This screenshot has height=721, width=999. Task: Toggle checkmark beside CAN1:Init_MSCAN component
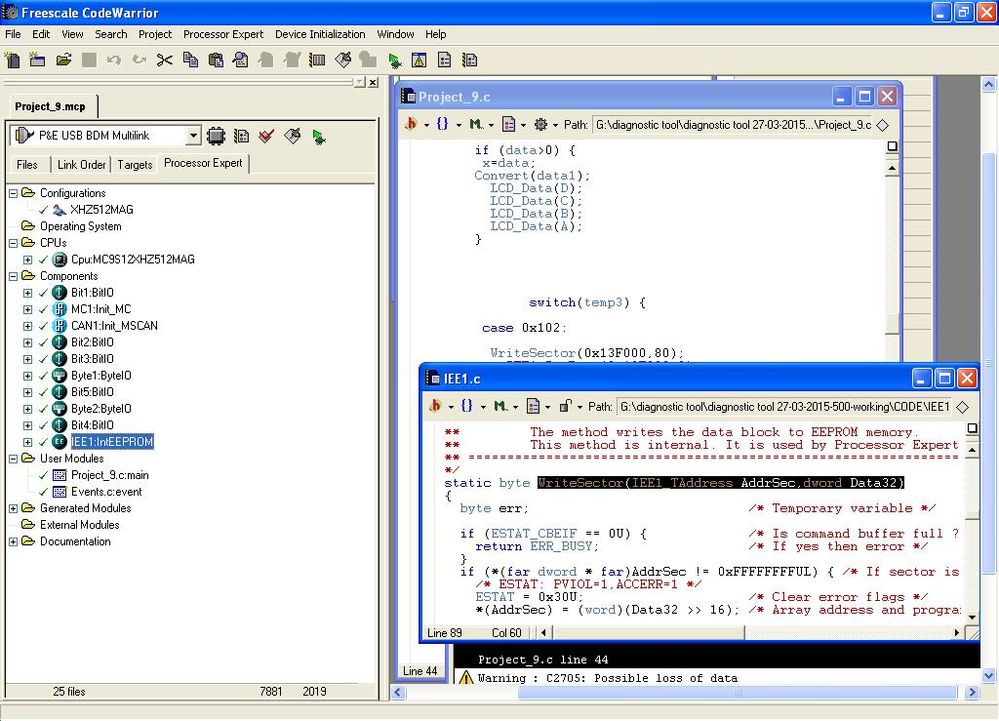point(43,325)
